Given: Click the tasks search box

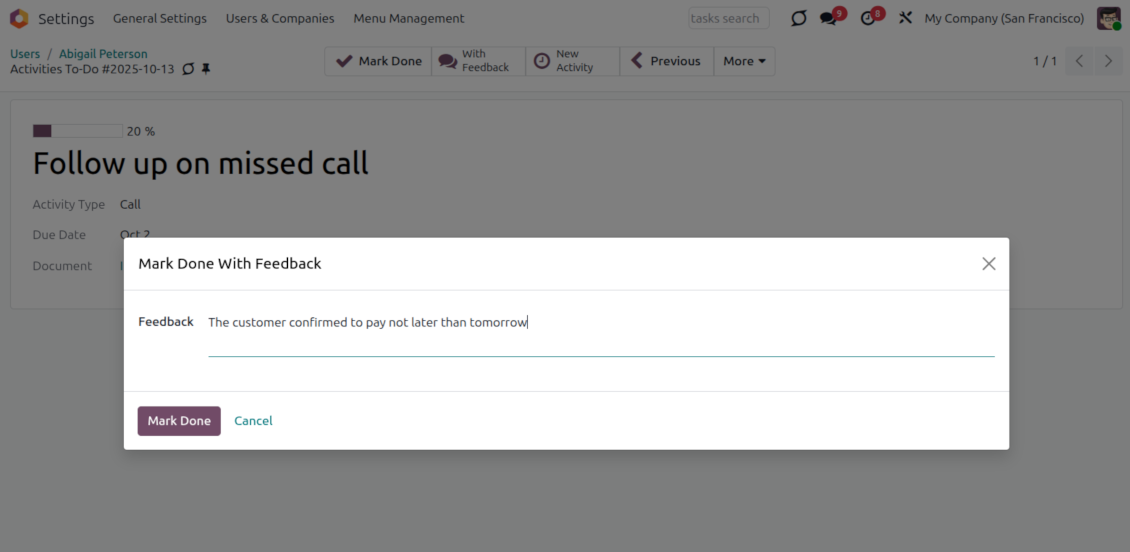Looking at the screenshot, I should [x=729, y=18].
